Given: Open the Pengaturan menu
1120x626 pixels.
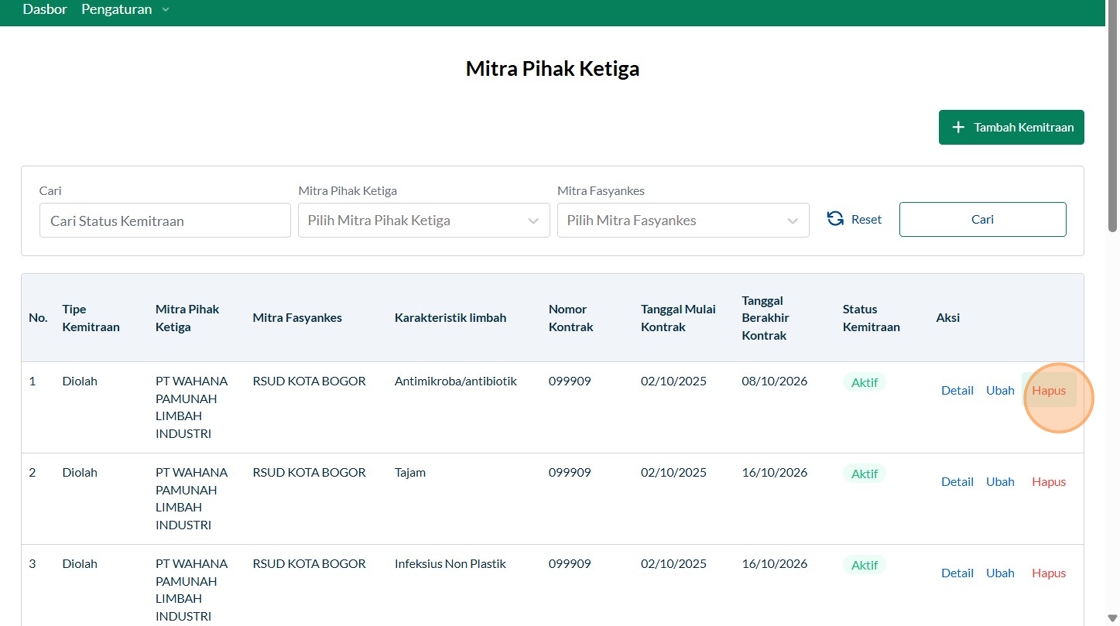Looking at the screenshot, I should [x=116, y=9].
